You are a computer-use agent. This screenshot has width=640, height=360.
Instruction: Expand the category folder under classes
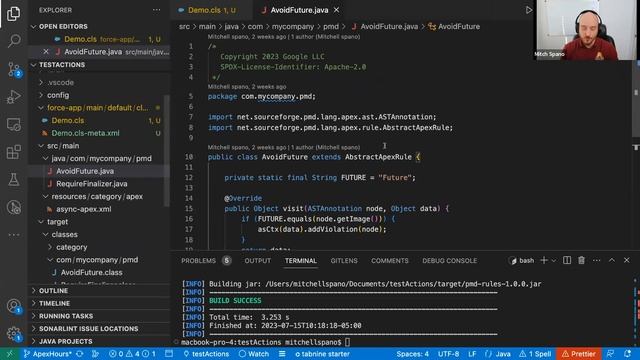[71, 247]
